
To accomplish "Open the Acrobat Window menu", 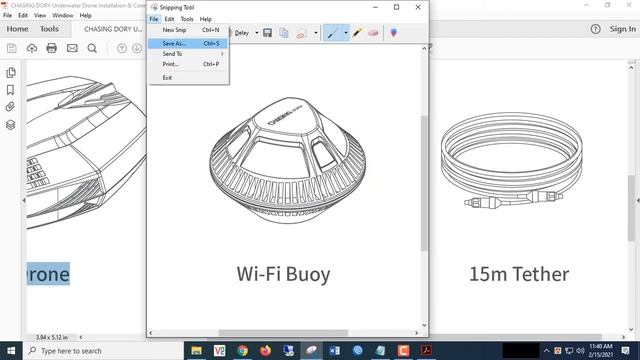I will click(x=63, y=15).
